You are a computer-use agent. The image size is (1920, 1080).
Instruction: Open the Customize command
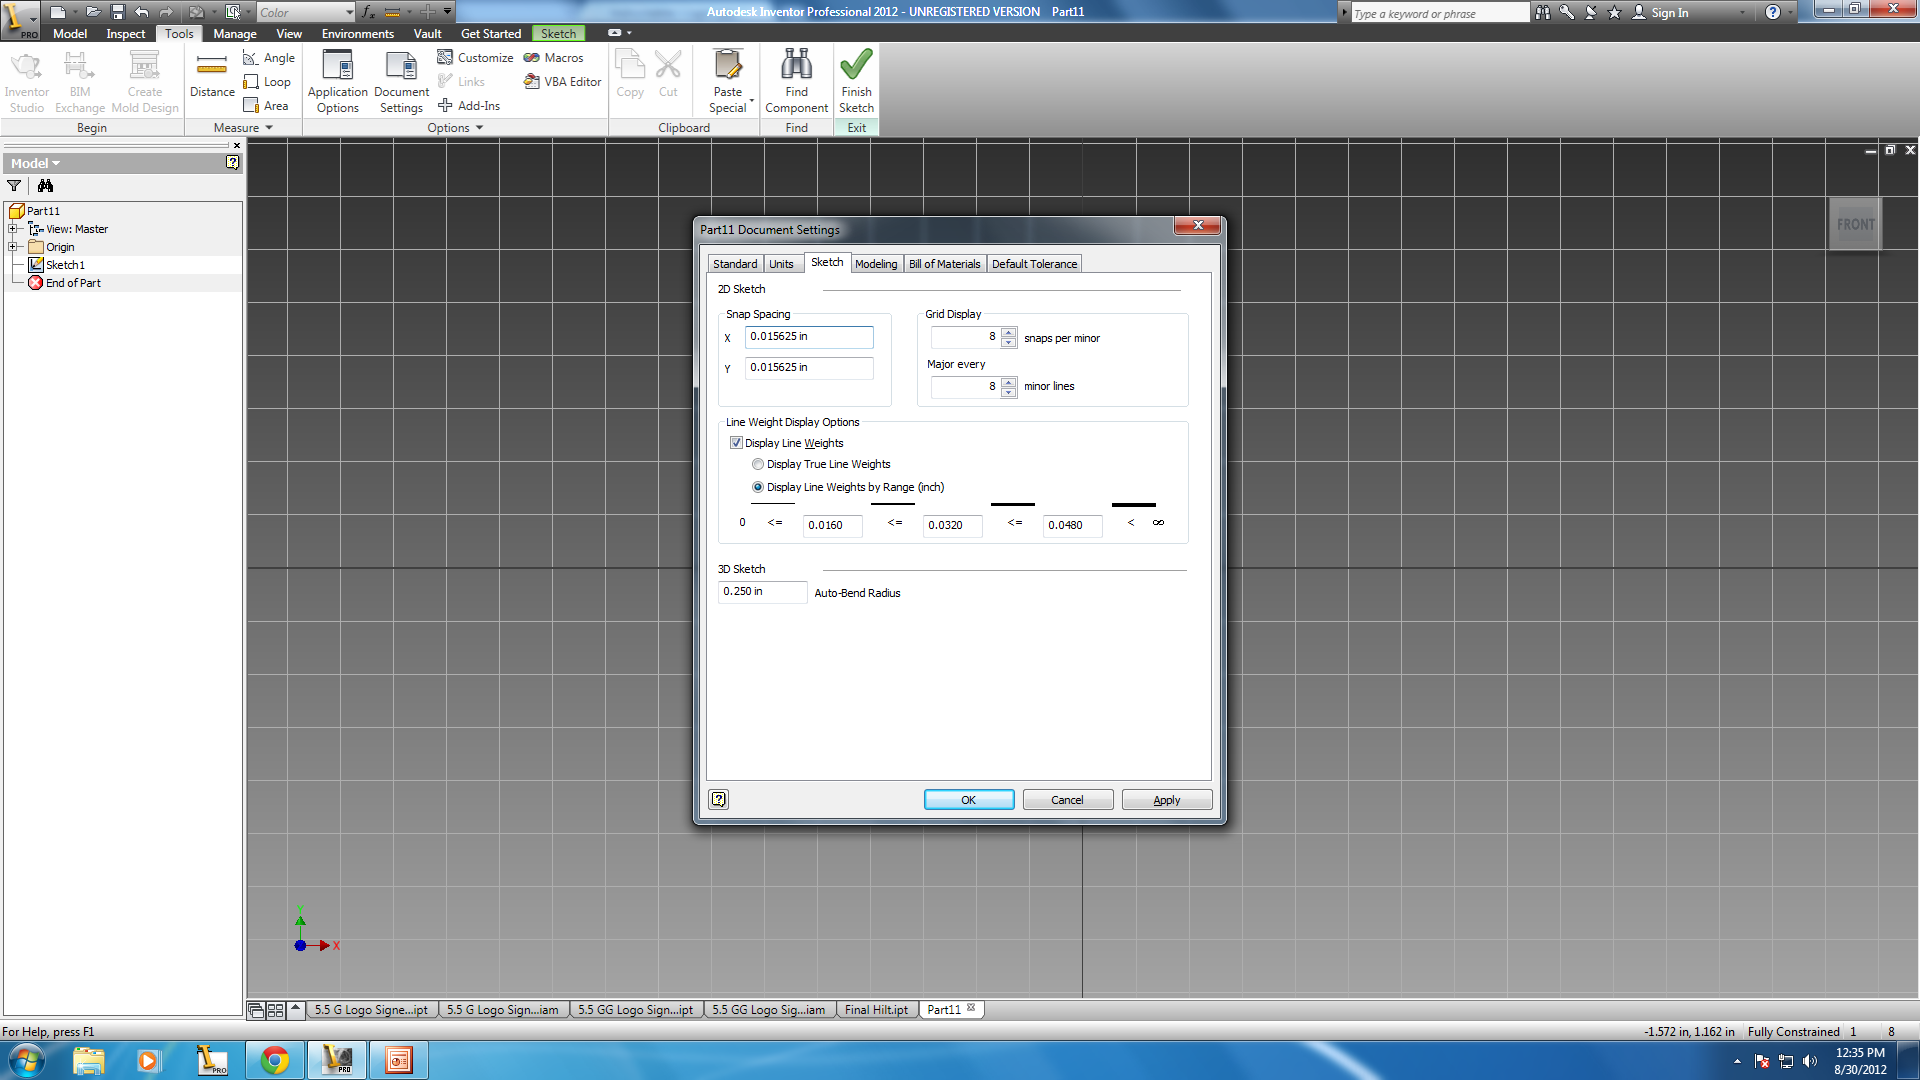point(475,58)
